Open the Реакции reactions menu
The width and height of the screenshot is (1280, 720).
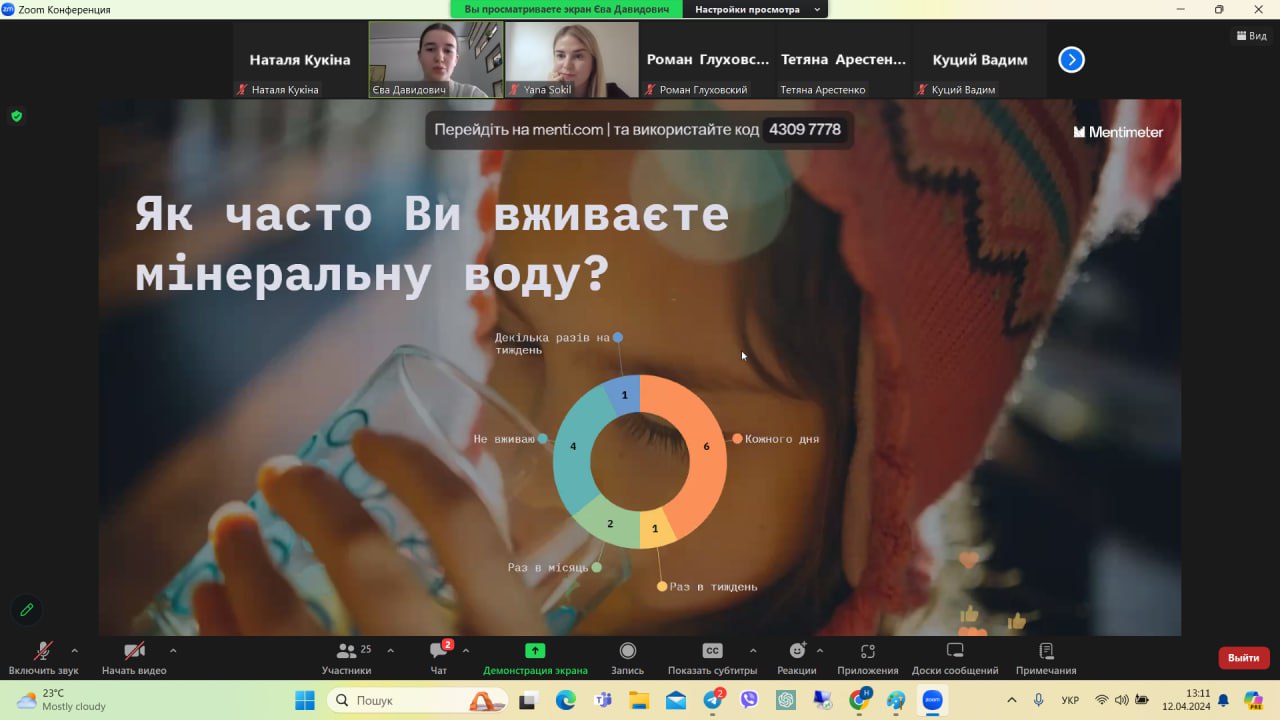797,658
